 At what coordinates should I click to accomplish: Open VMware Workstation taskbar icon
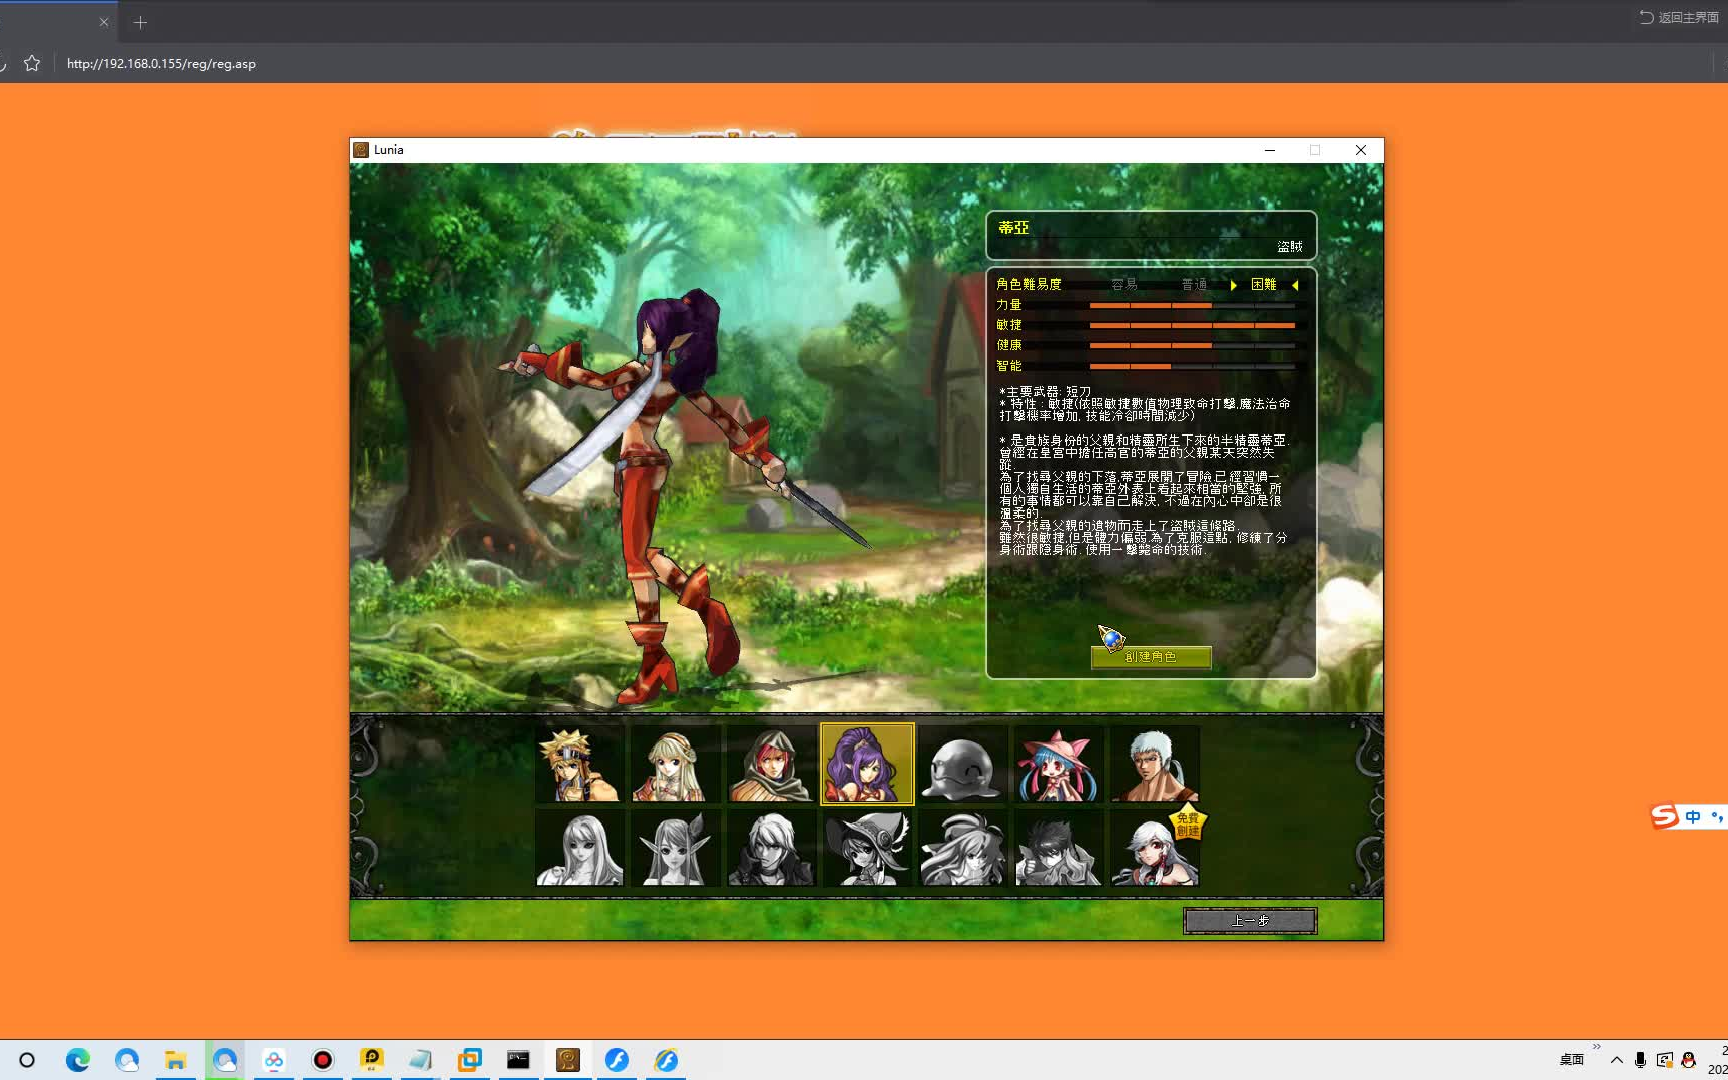[x=470, y=1060]
